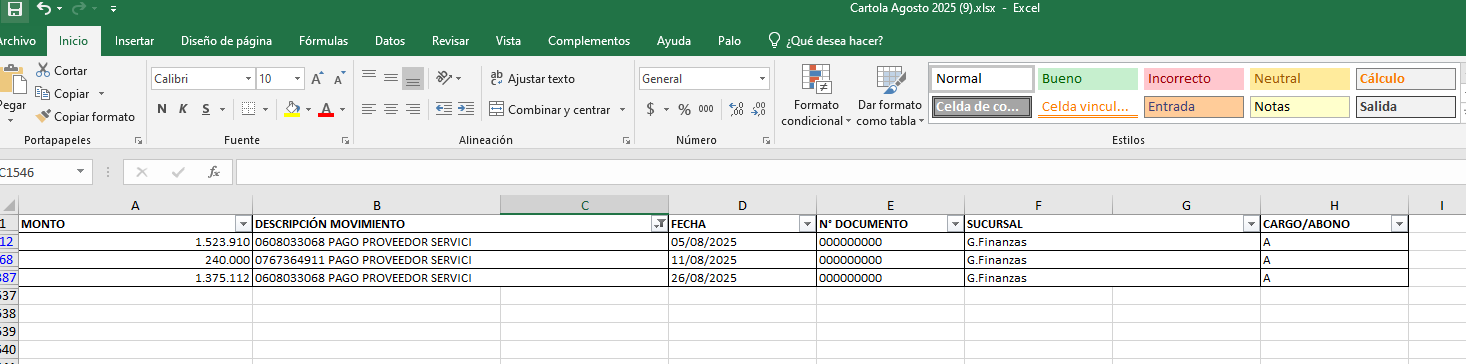Open the font size dropdown
Screen dimensions: 1466x364
[298, 78]
